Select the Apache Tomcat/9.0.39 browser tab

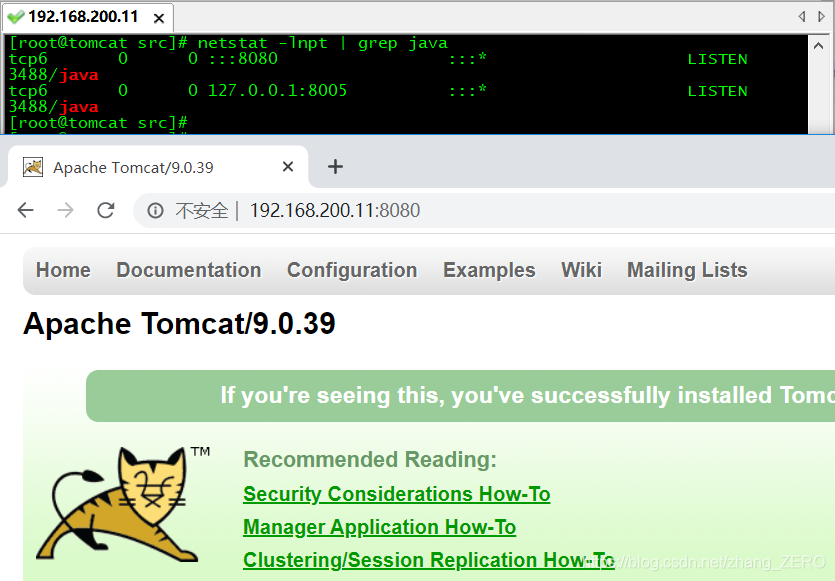(158, 167)
